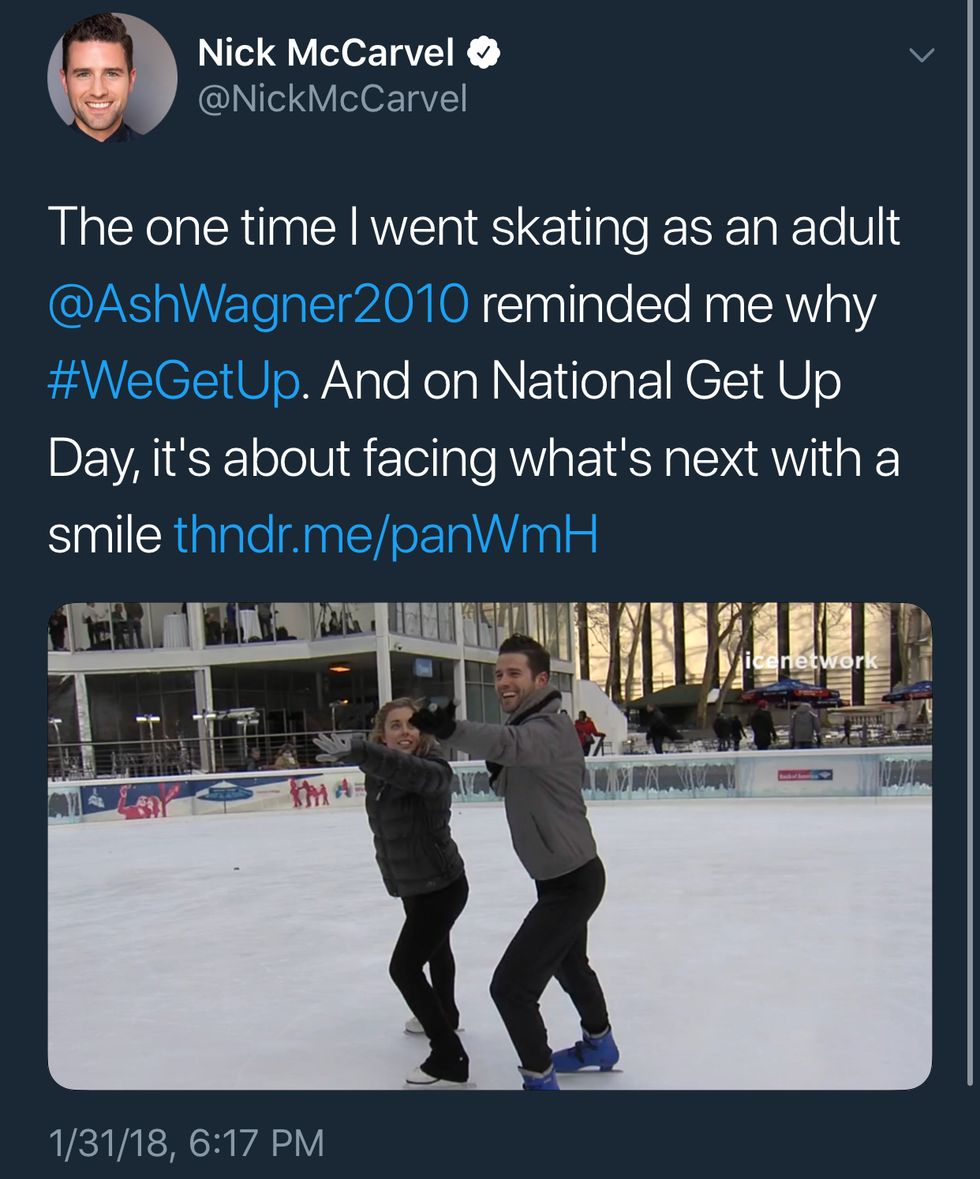
Task: Click the tweet timestamp 1/31/18, 6:17 PM
Action: [x=186, y=1141]
